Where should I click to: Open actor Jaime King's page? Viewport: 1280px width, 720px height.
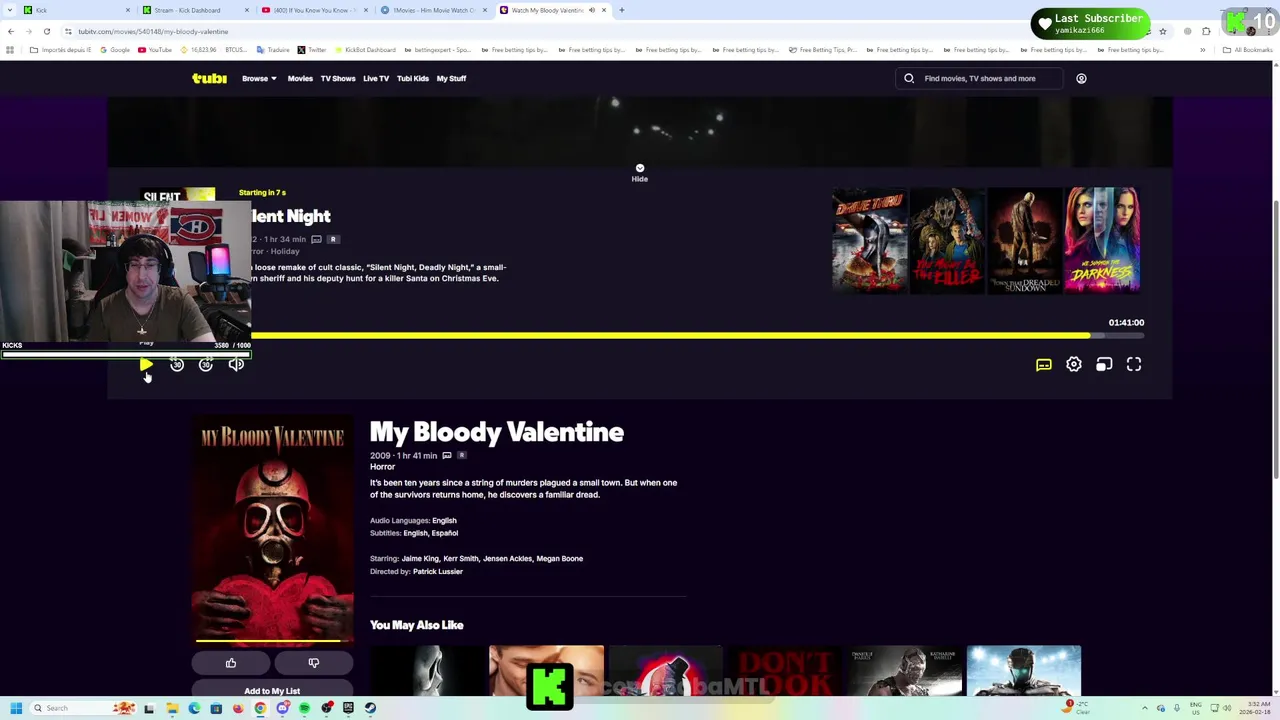pos(420,559)
